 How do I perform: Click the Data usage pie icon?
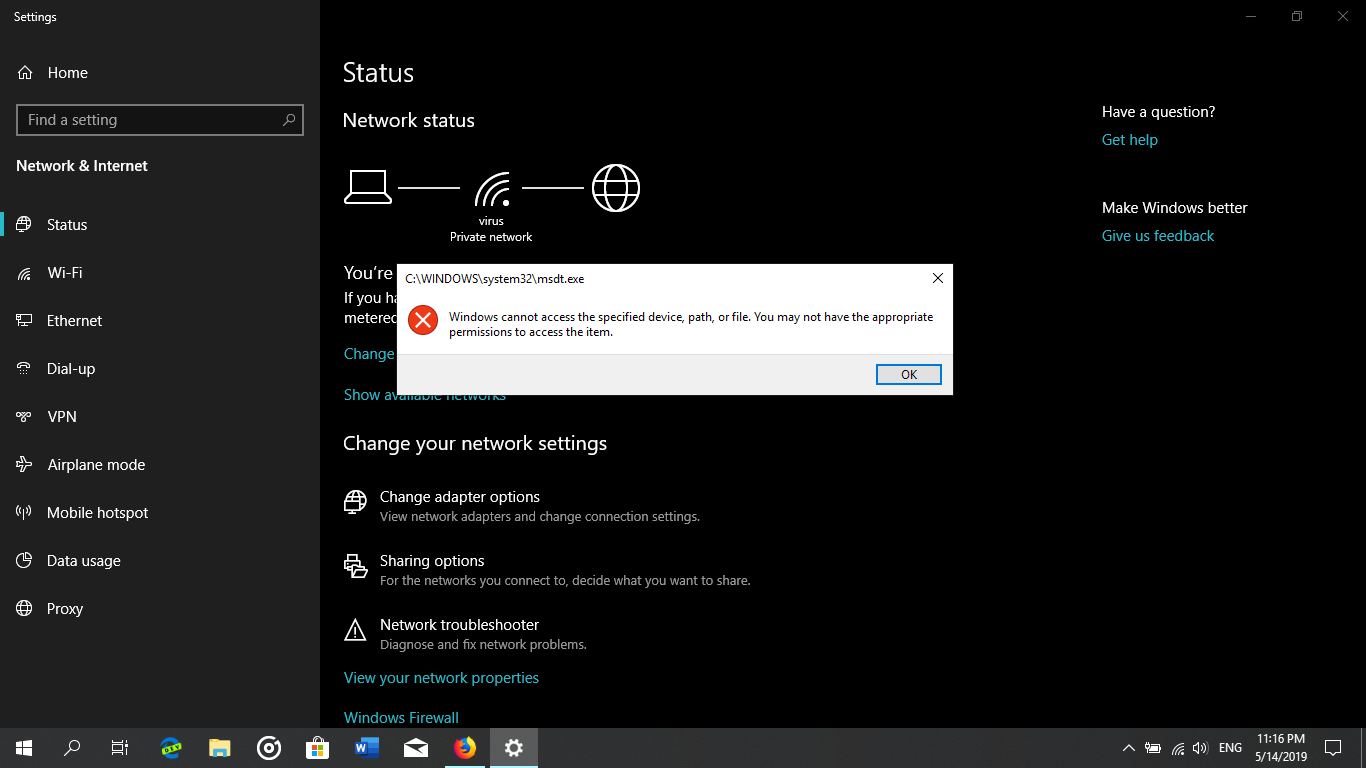pyautogui.click(x=24, y=560)
